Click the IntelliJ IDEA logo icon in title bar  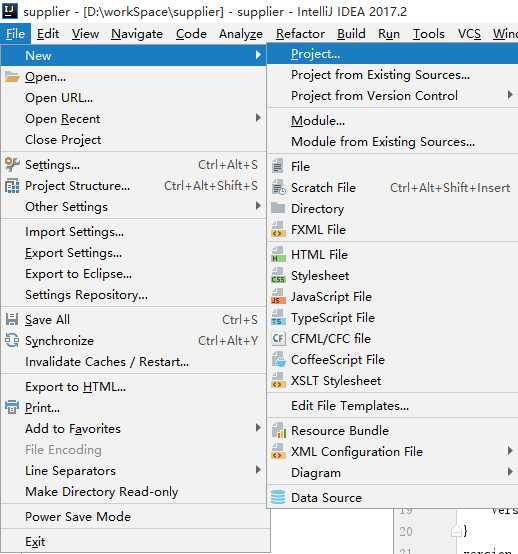pyautogui.click(x=10, y=10)
